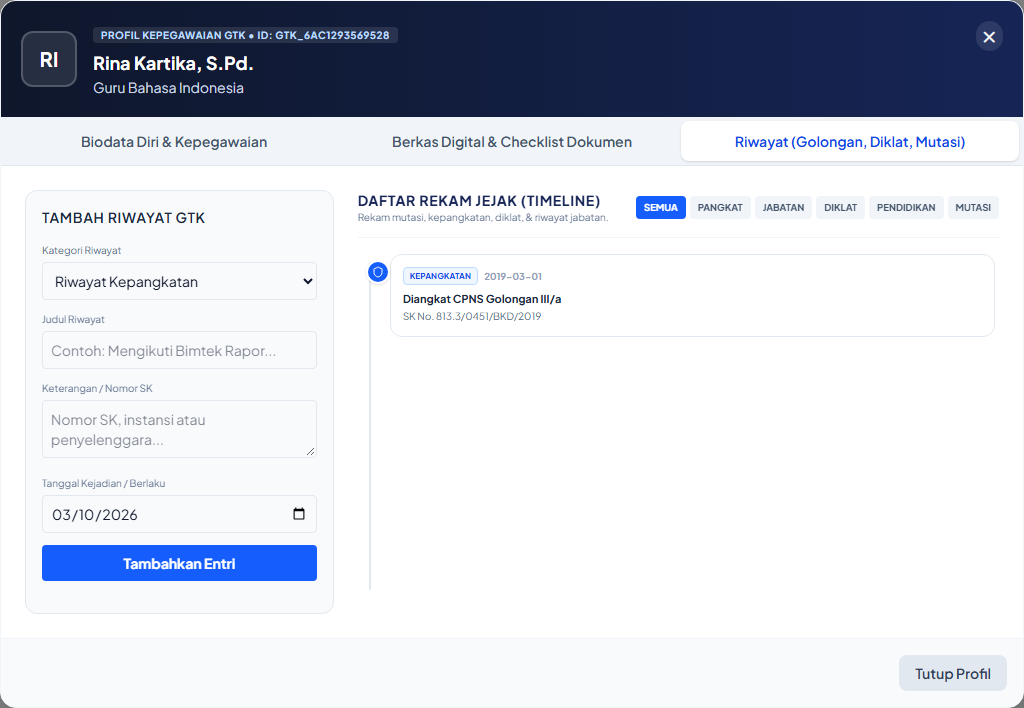Image resolution: width=1024 pixels, height=708 pixels.
Task: Open Berkas Digital & Checklist Dokumen tab
Action: point(512,142)
